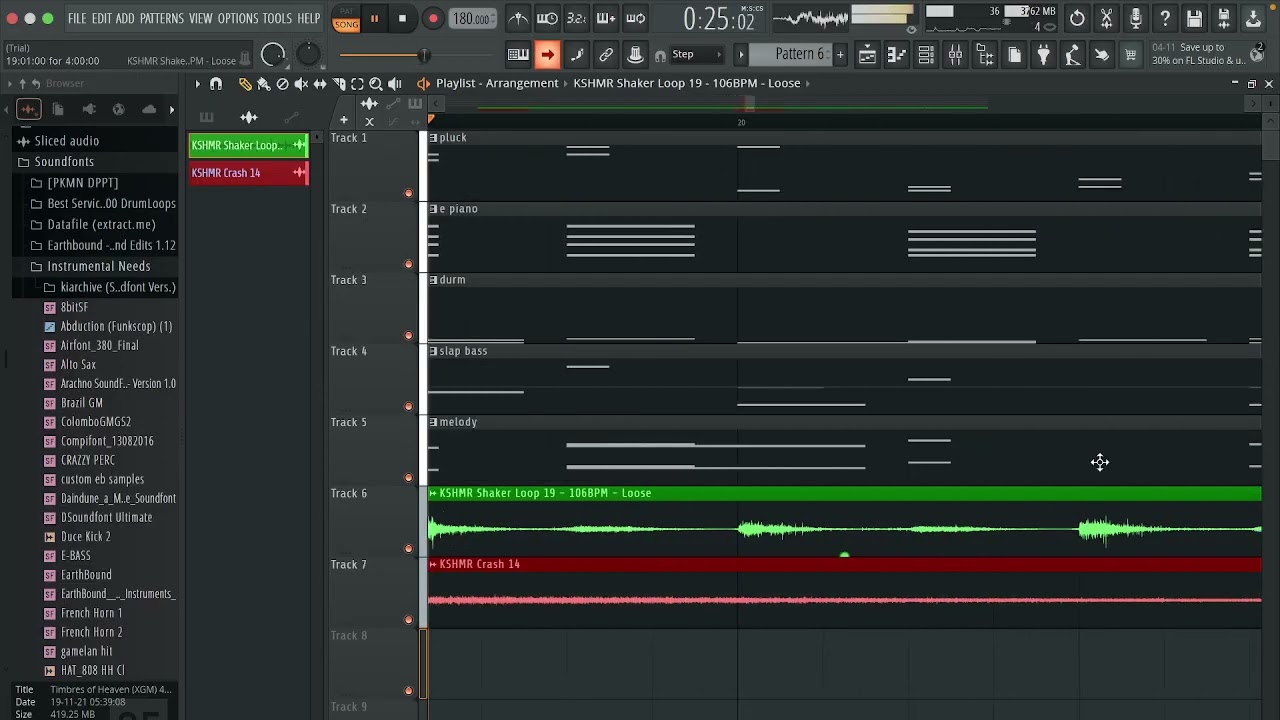Select the Paint brush tool in Playlist
This screenshot has width=1280, height=720.
point(264,84)
